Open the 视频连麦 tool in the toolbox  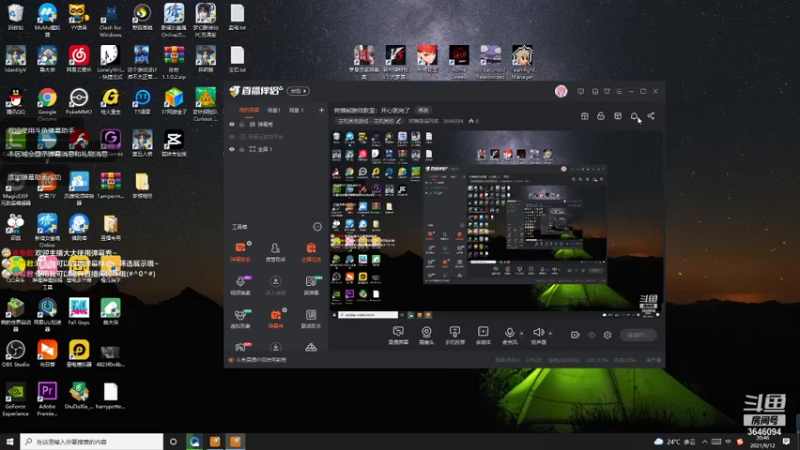[x=240, y=285]
